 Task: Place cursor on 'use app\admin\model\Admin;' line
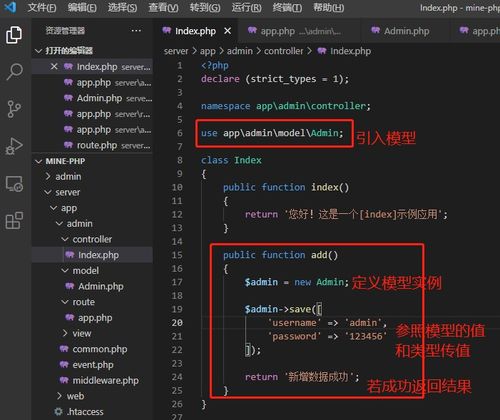[x=272, y=133]
